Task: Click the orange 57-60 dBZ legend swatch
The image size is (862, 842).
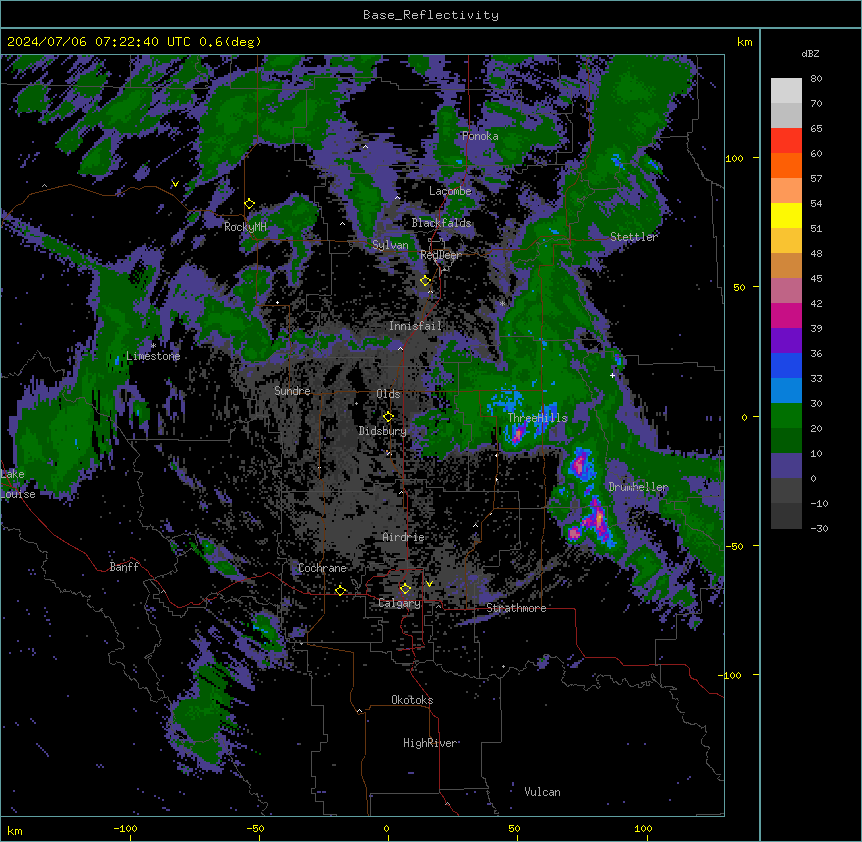Action: click(786, 165)
